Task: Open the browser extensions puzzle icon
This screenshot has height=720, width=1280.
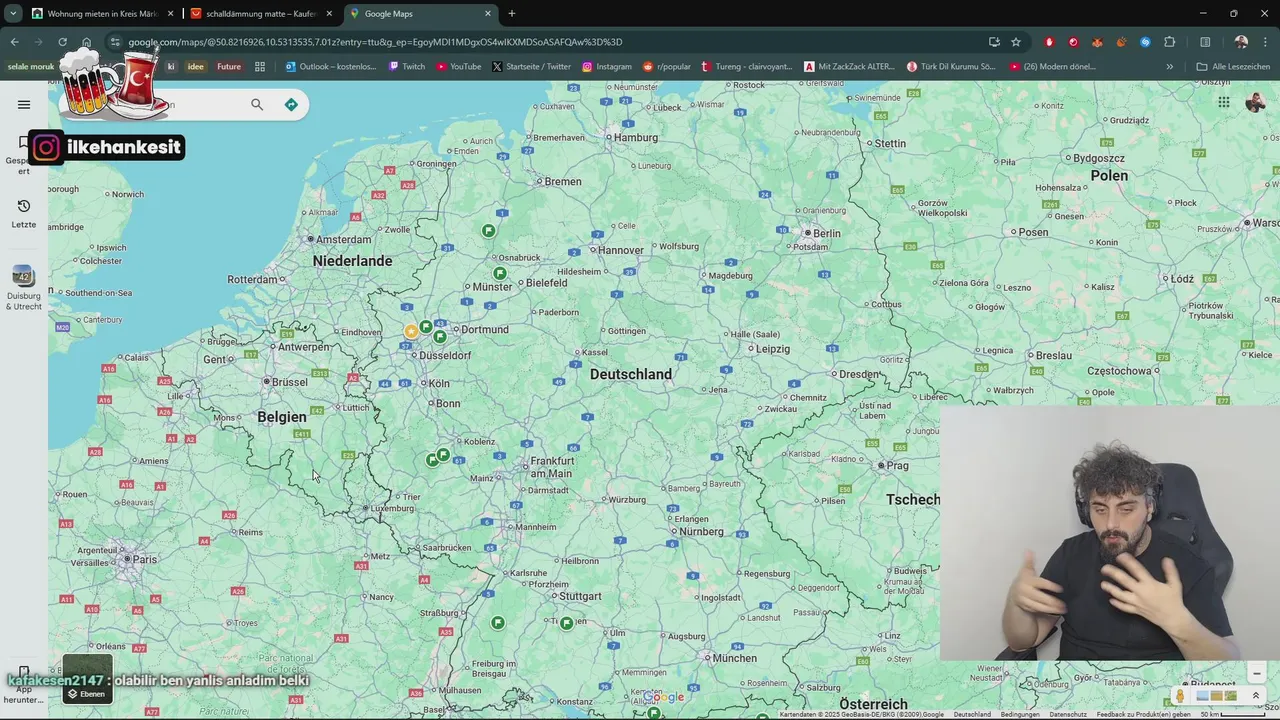Action: click(x=1169, y=42)
